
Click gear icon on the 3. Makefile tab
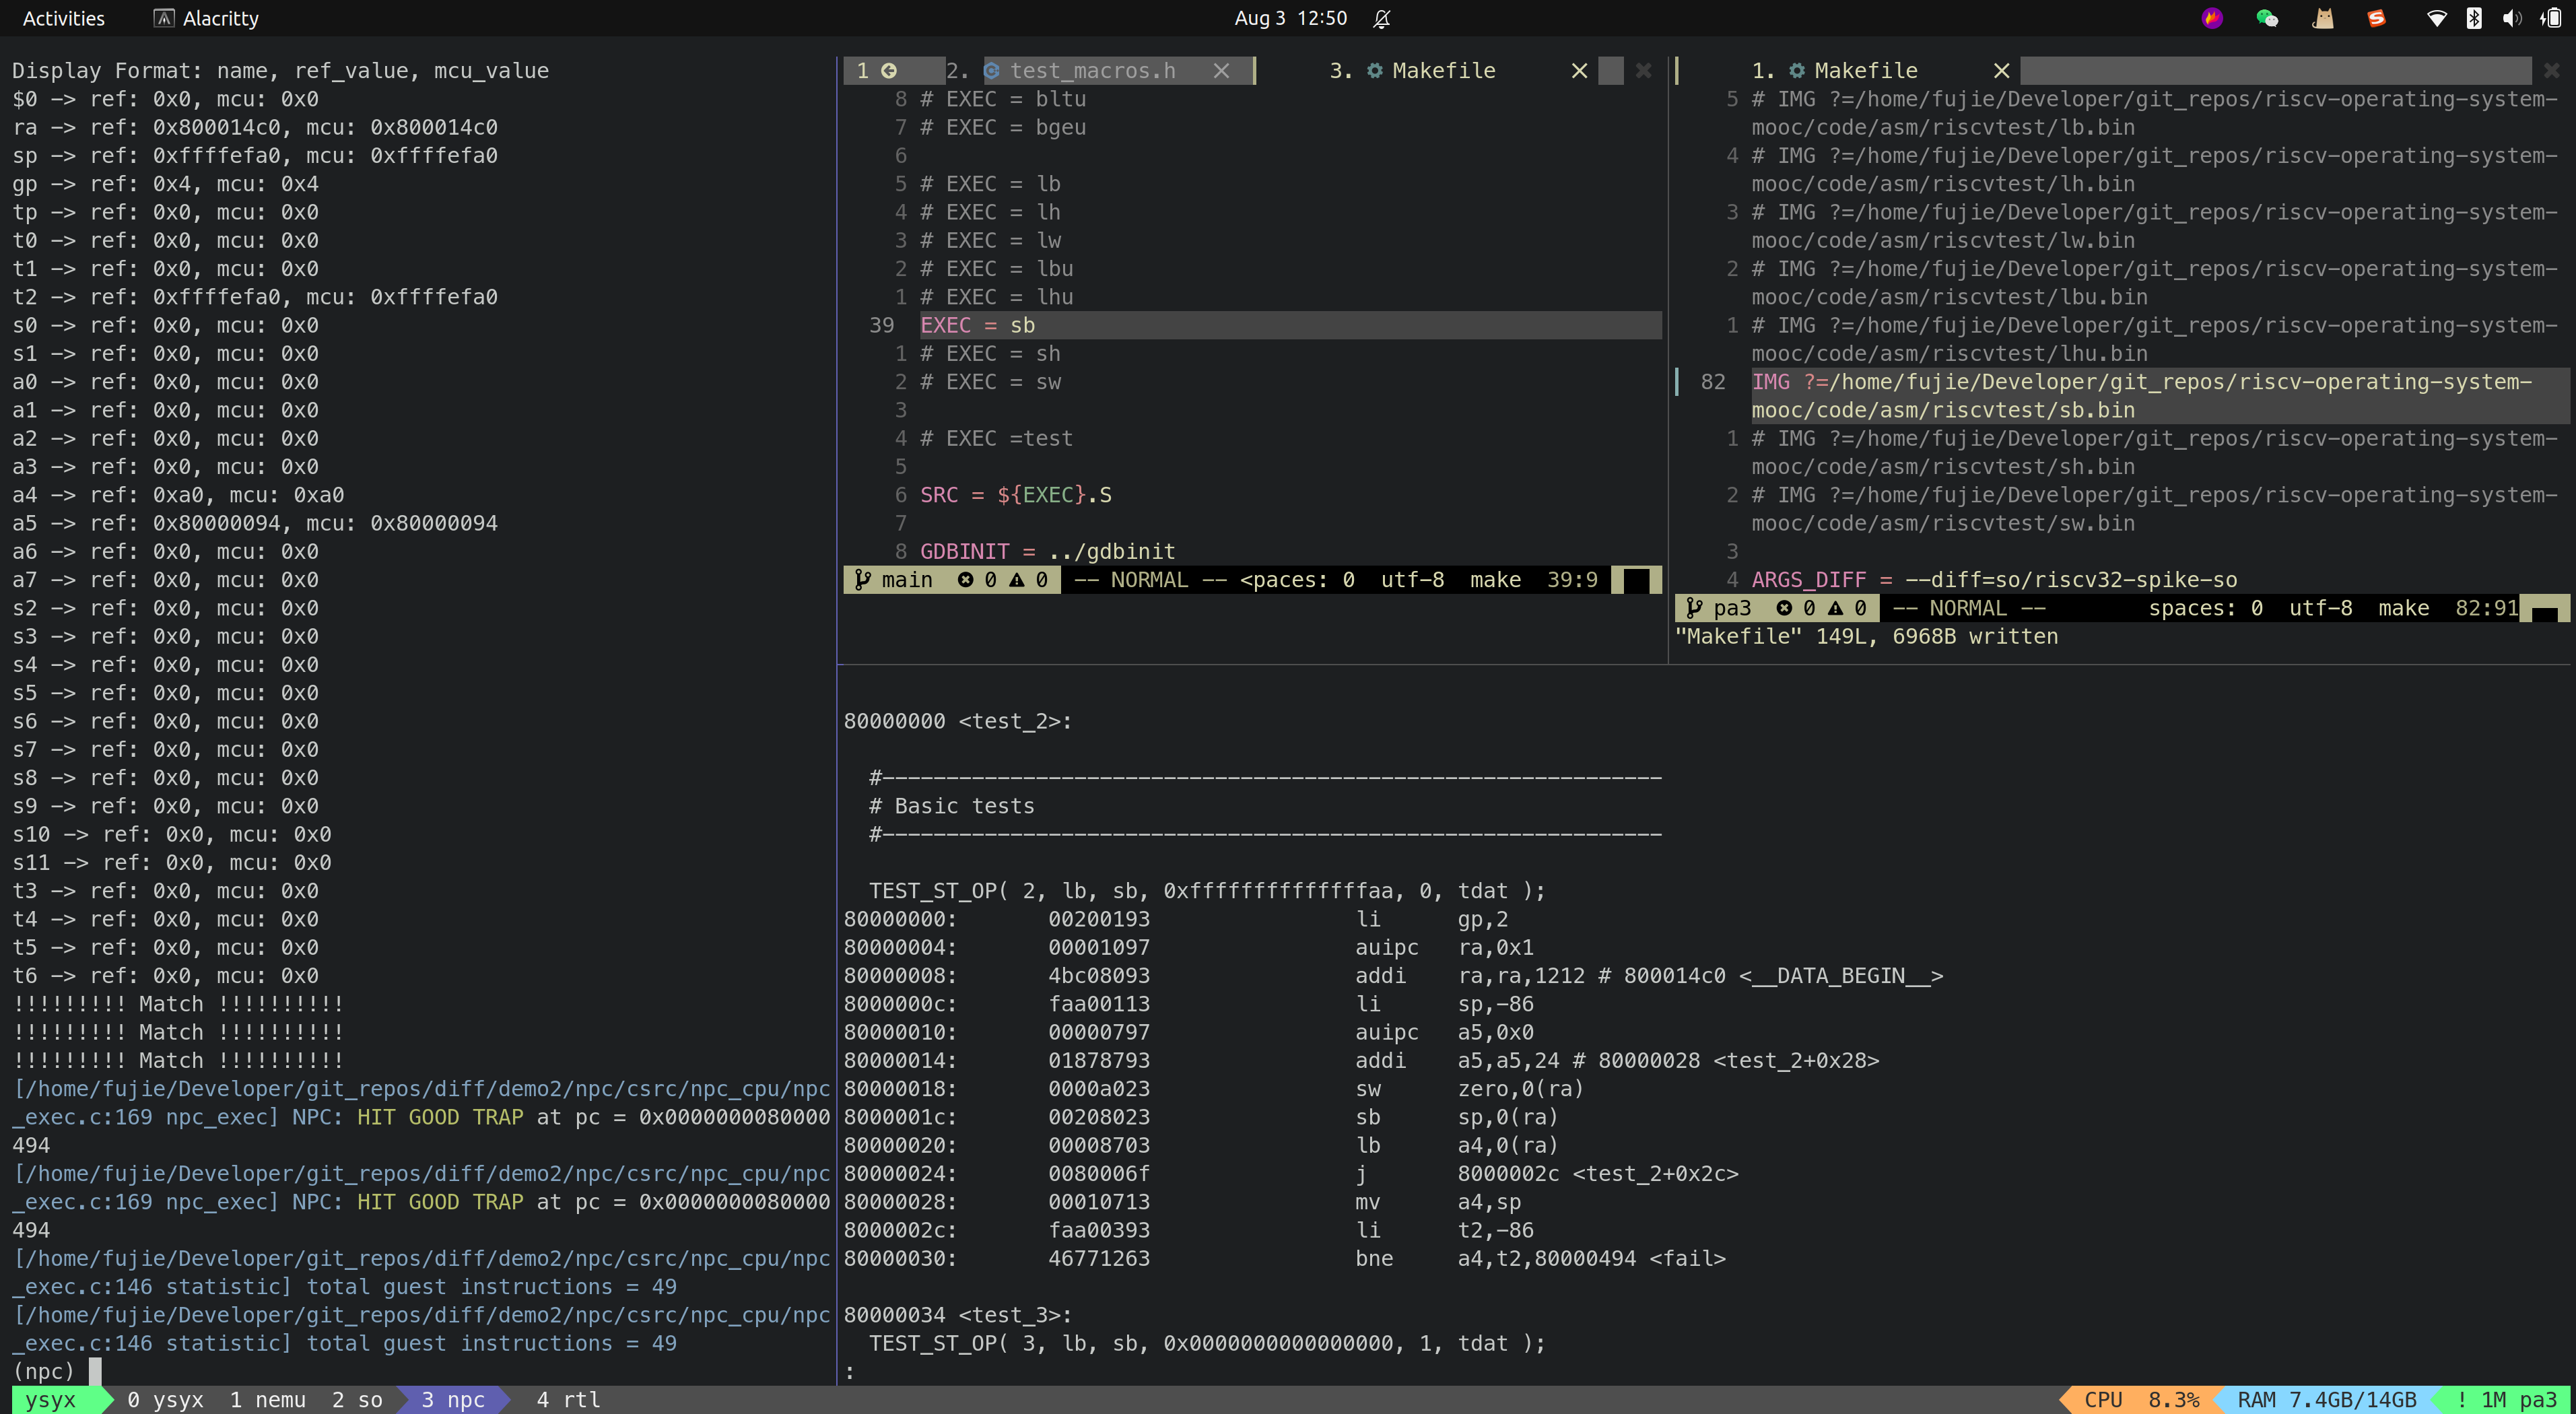1375,71
